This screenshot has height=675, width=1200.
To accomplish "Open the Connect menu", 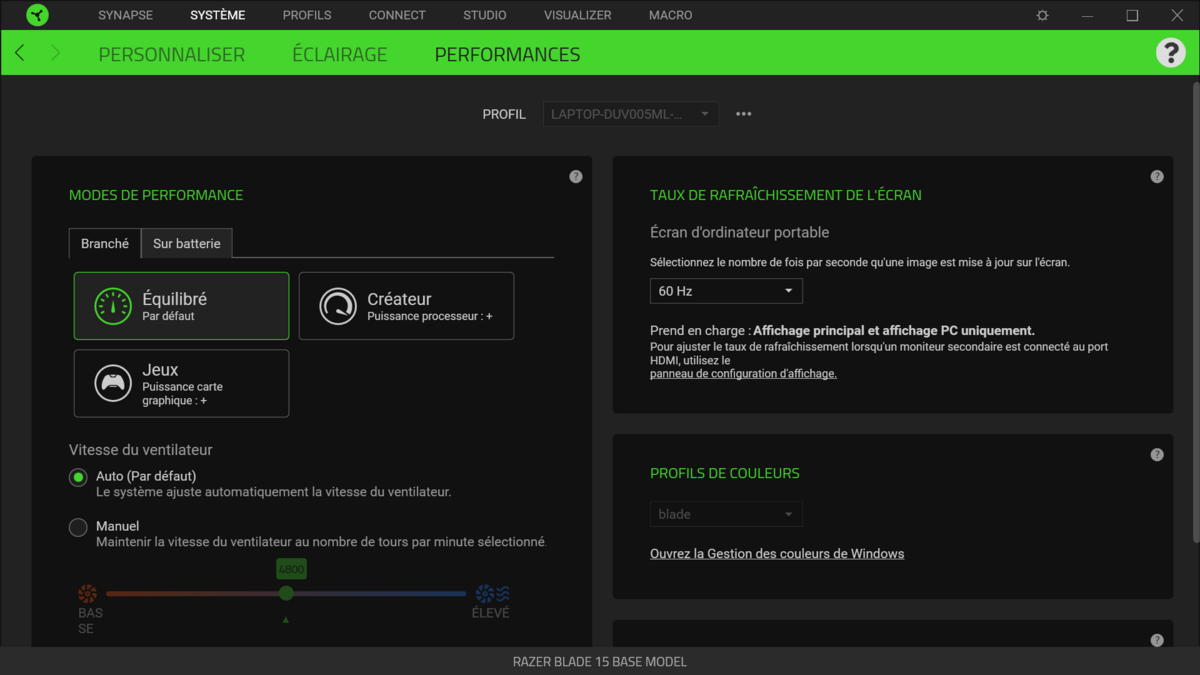I will click(397, 15).
